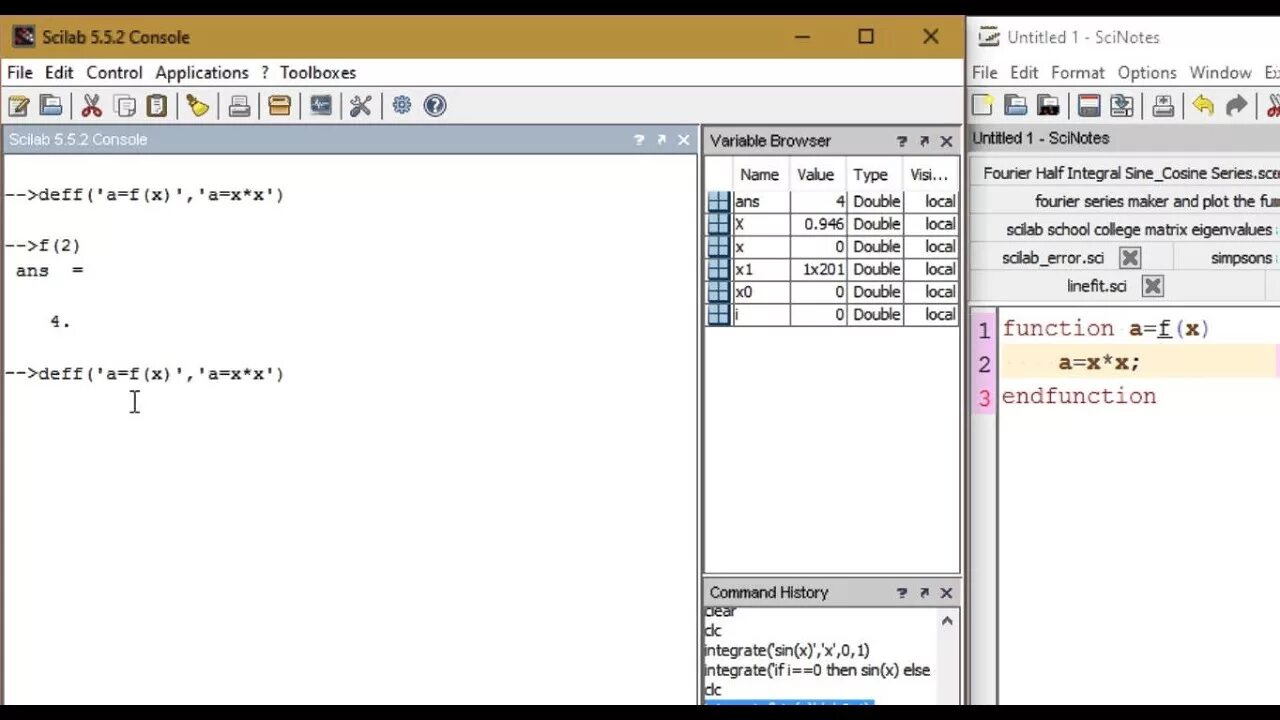Screen dimensions: 1280x720
Task: Click the console Open file icon
Action: click(x=51, y=105)
